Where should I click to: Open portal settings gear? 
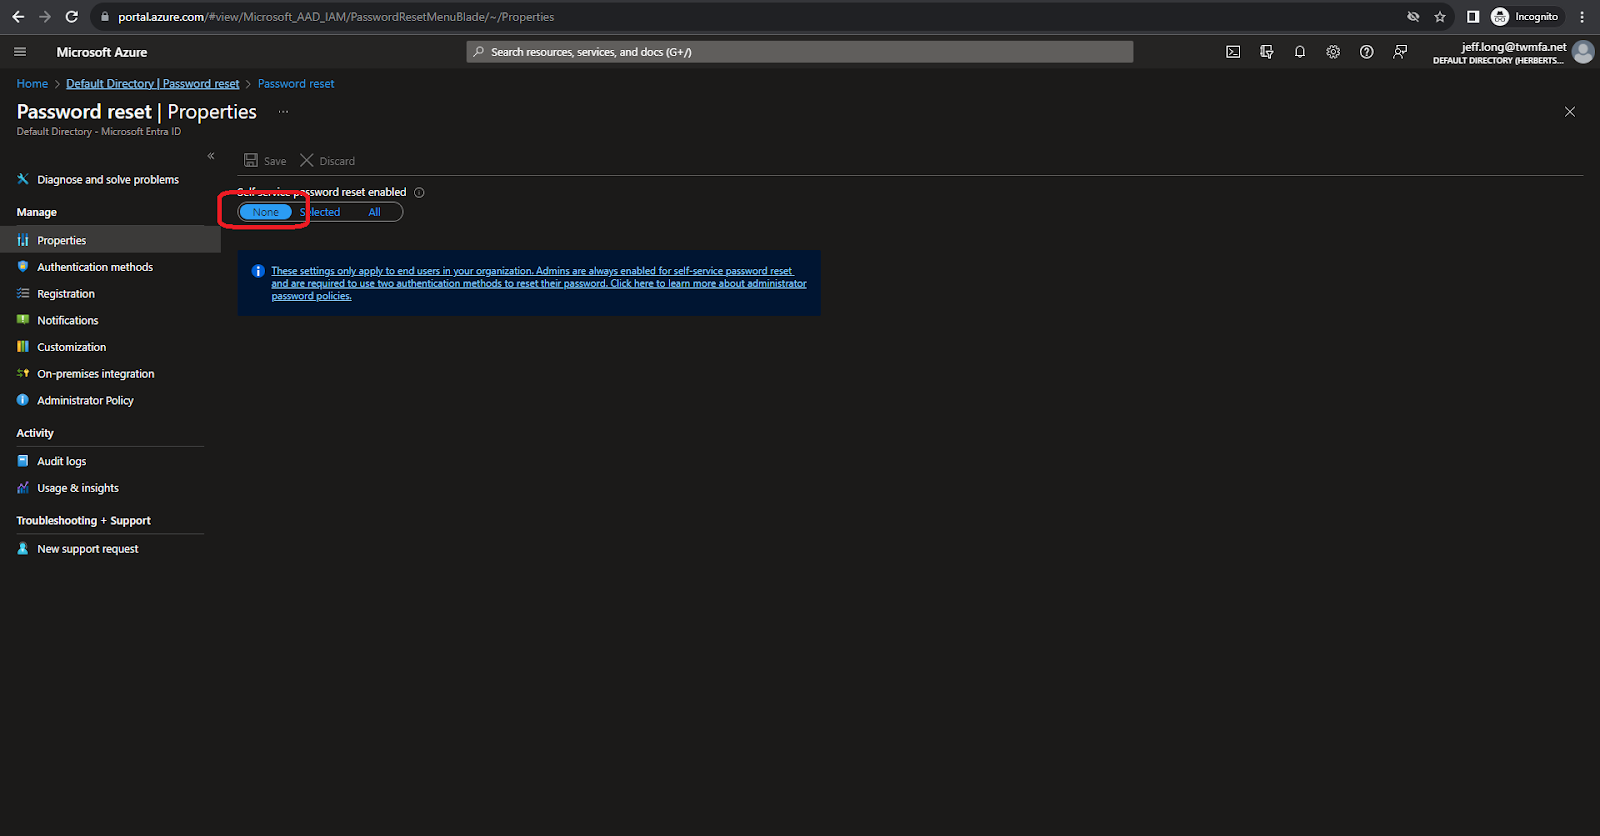point(1333,52)
